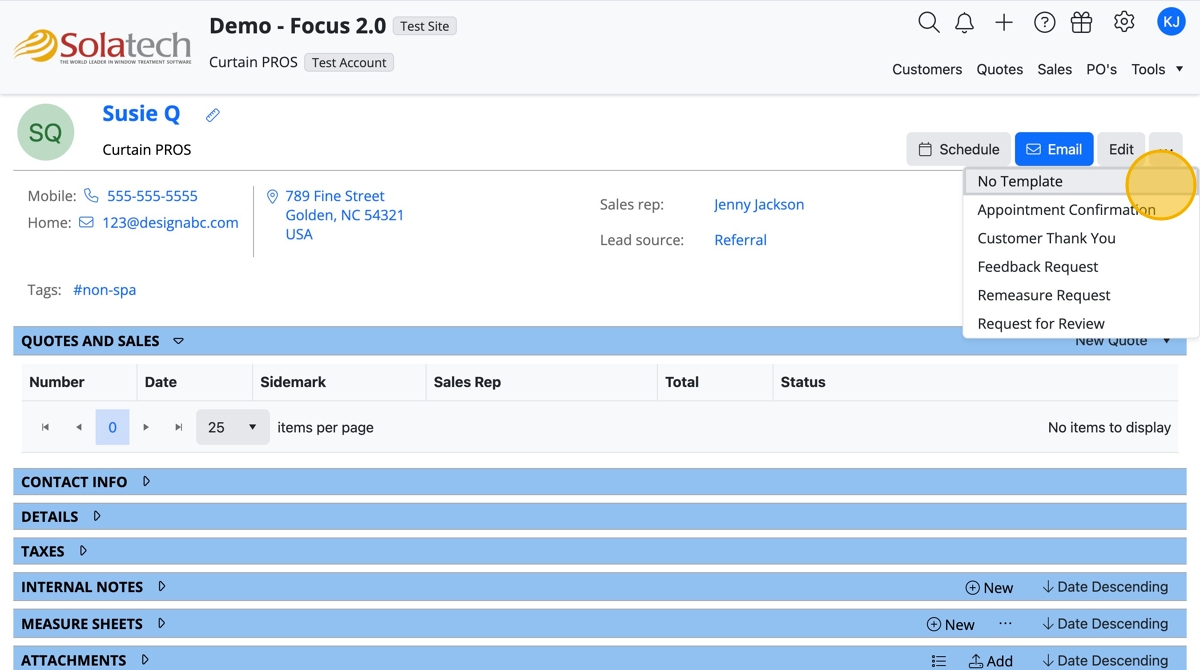The image size is (1200, 670).
Task: Open the help question mark icon
Action: [x=1044, y=22]
